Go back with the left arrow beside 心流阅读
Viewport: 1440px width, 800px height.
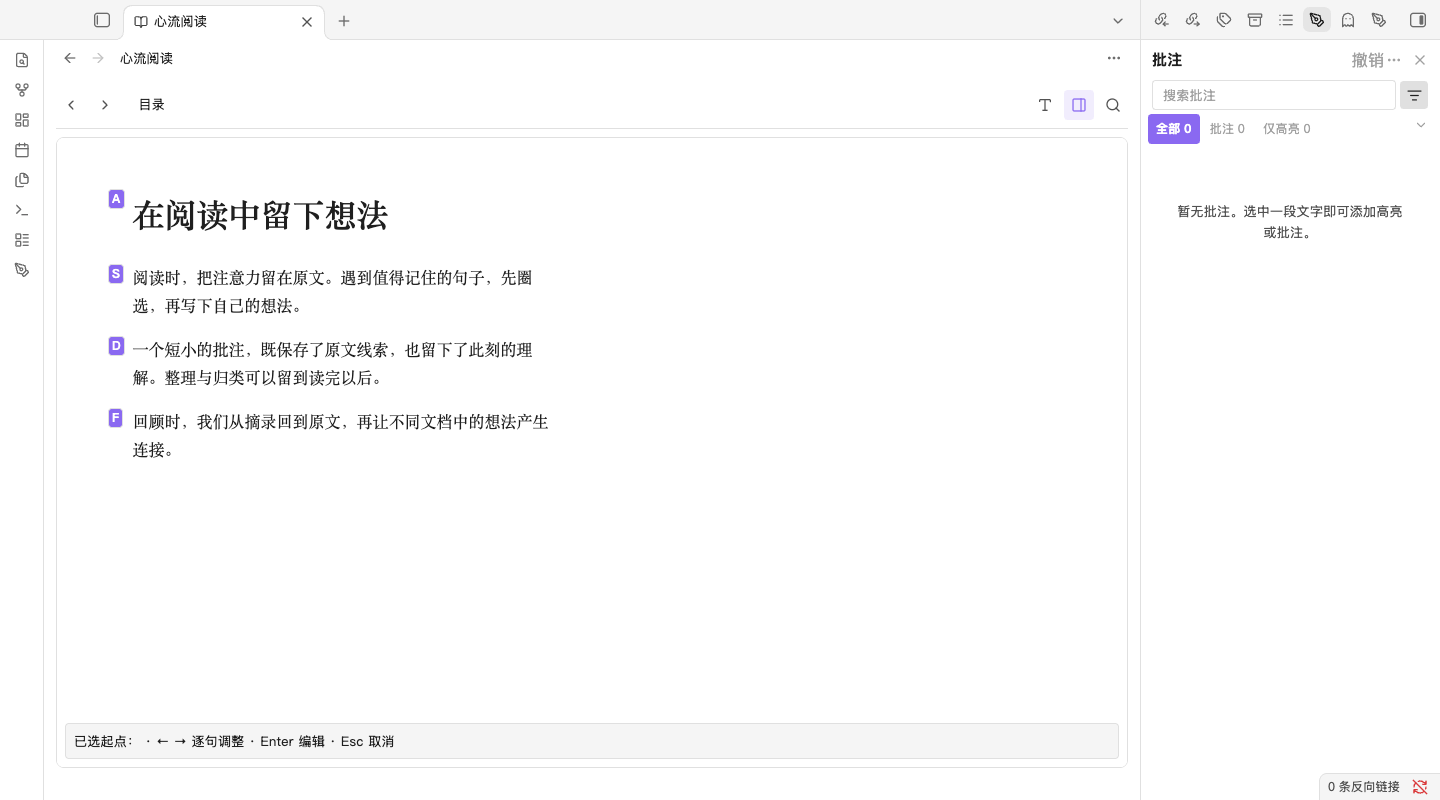pyautogui.click(x=70, y=58)
